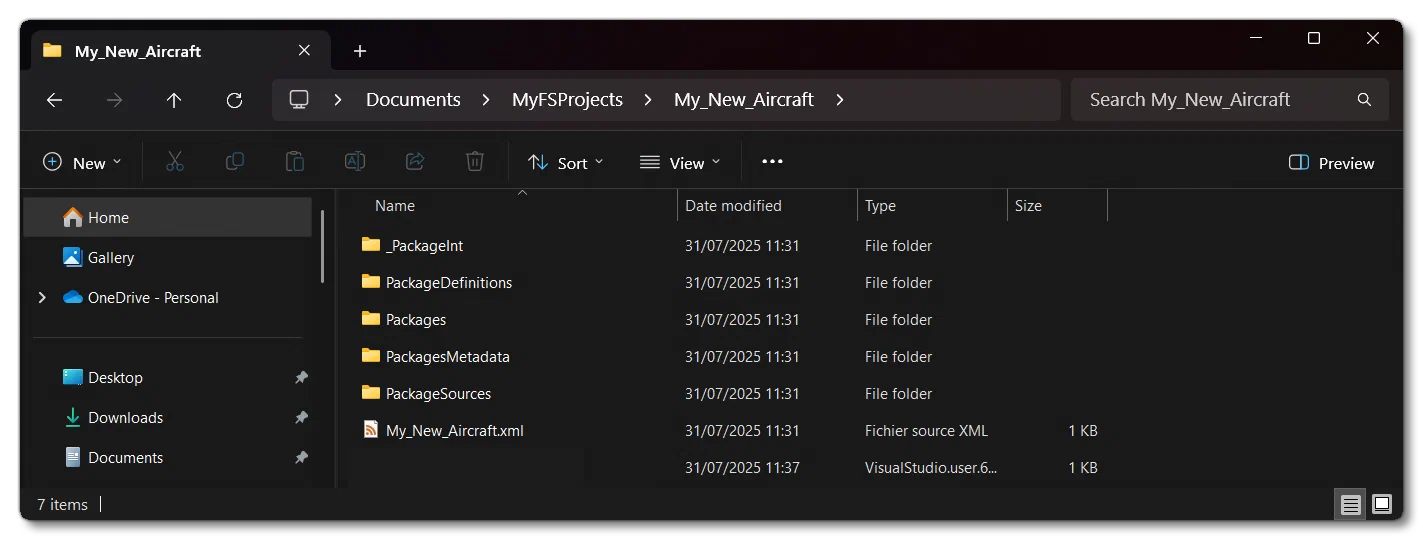Switch to details list view in the status bar

coord(1351,504)
